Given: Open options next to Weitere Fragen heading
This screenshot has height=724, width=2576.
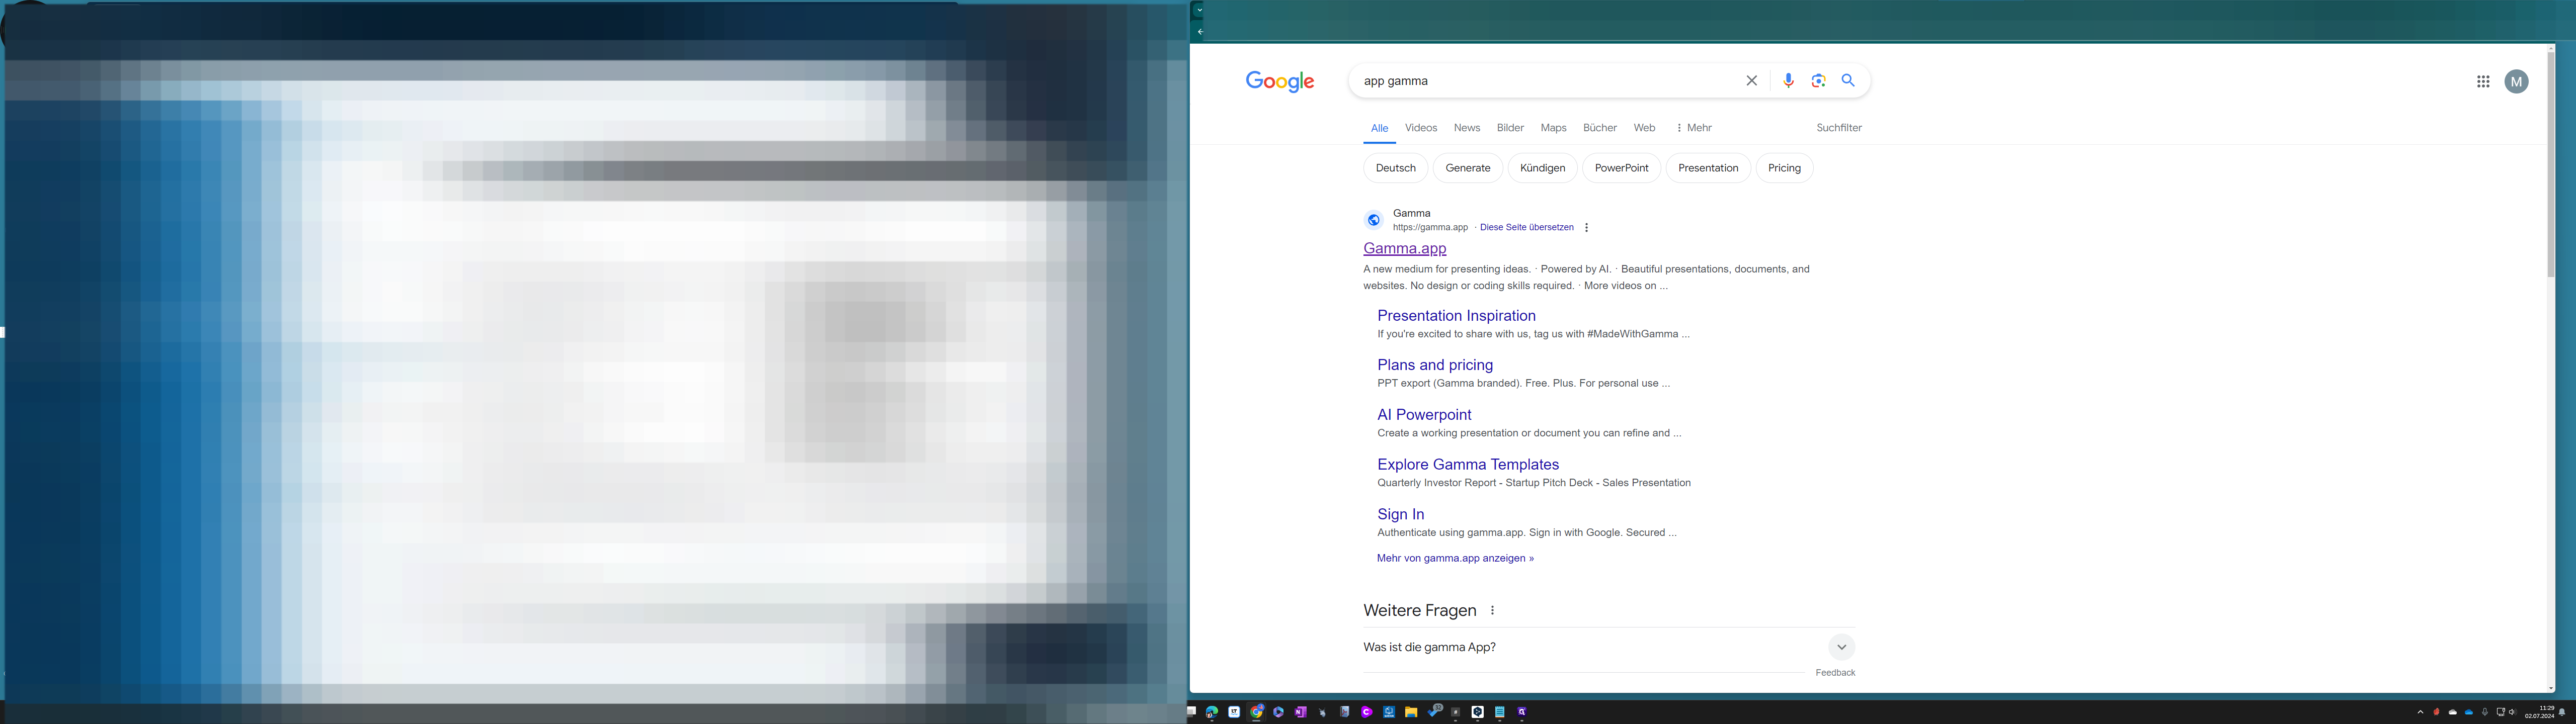Looking at the screenshot, I should tap(1492, 611).
